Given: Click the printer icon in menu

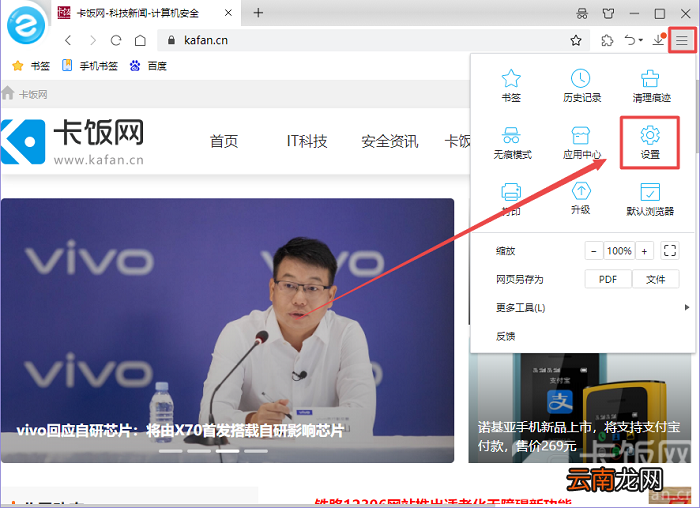Looking at the screenshot, I should [x=511, y=192].
